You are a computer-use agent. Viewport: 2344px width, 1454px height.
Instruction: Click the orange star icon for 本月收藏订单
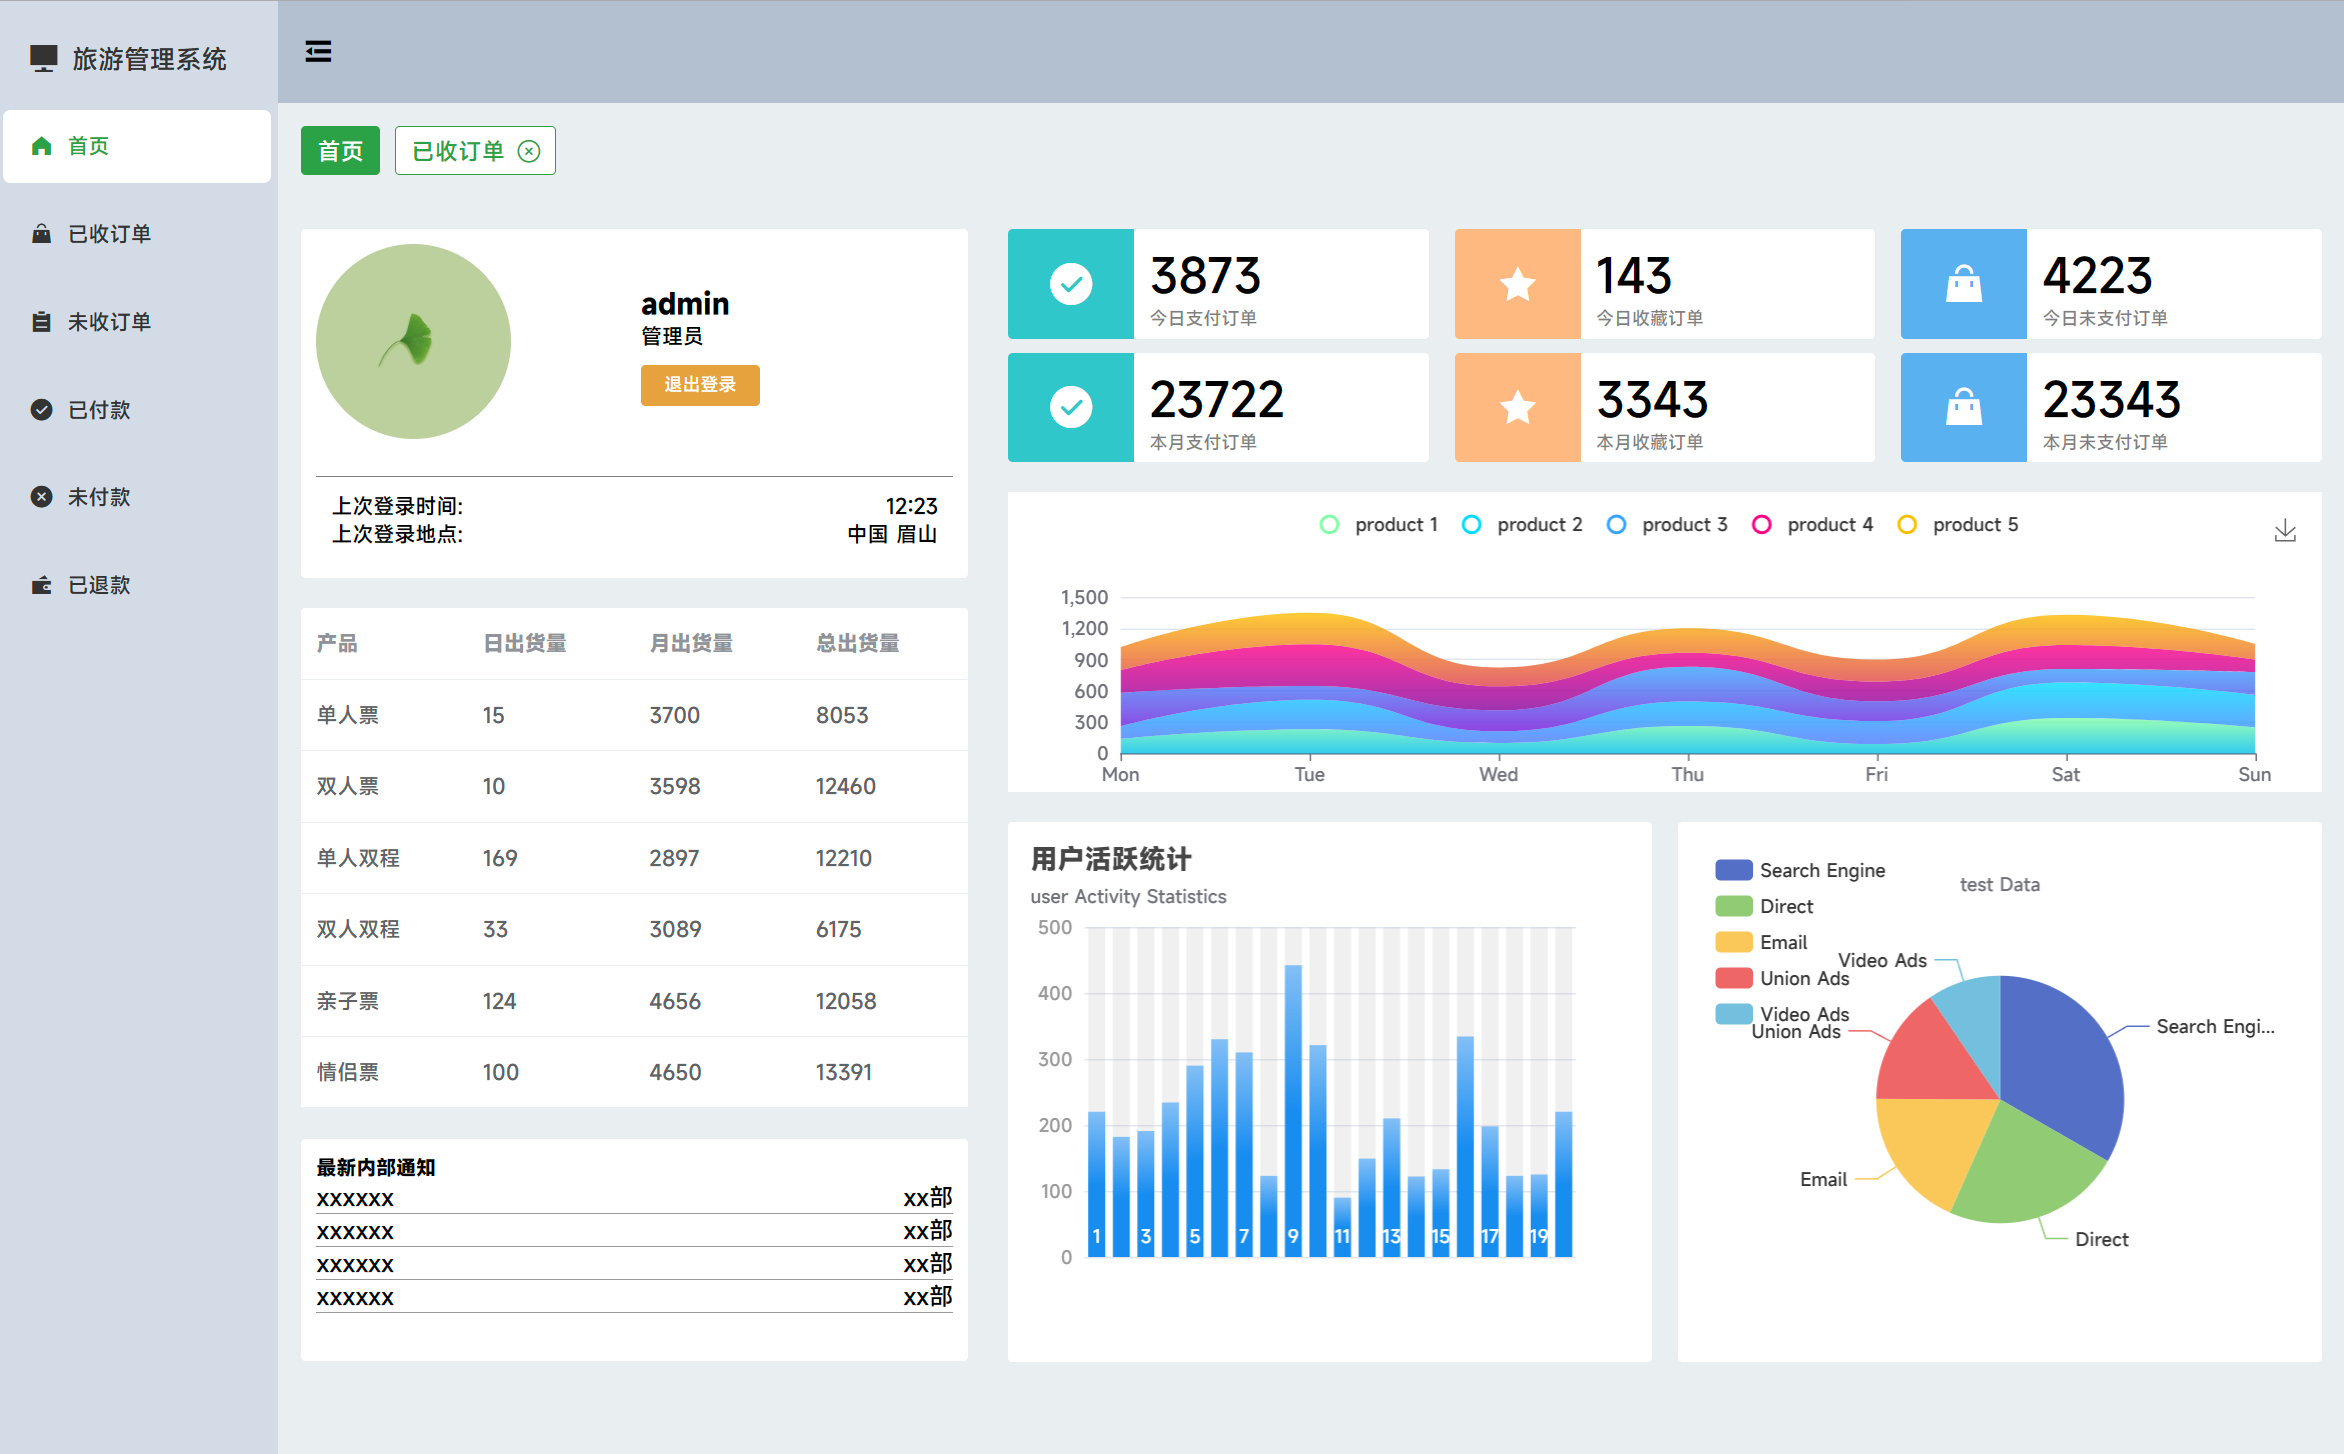(1518, 407)
